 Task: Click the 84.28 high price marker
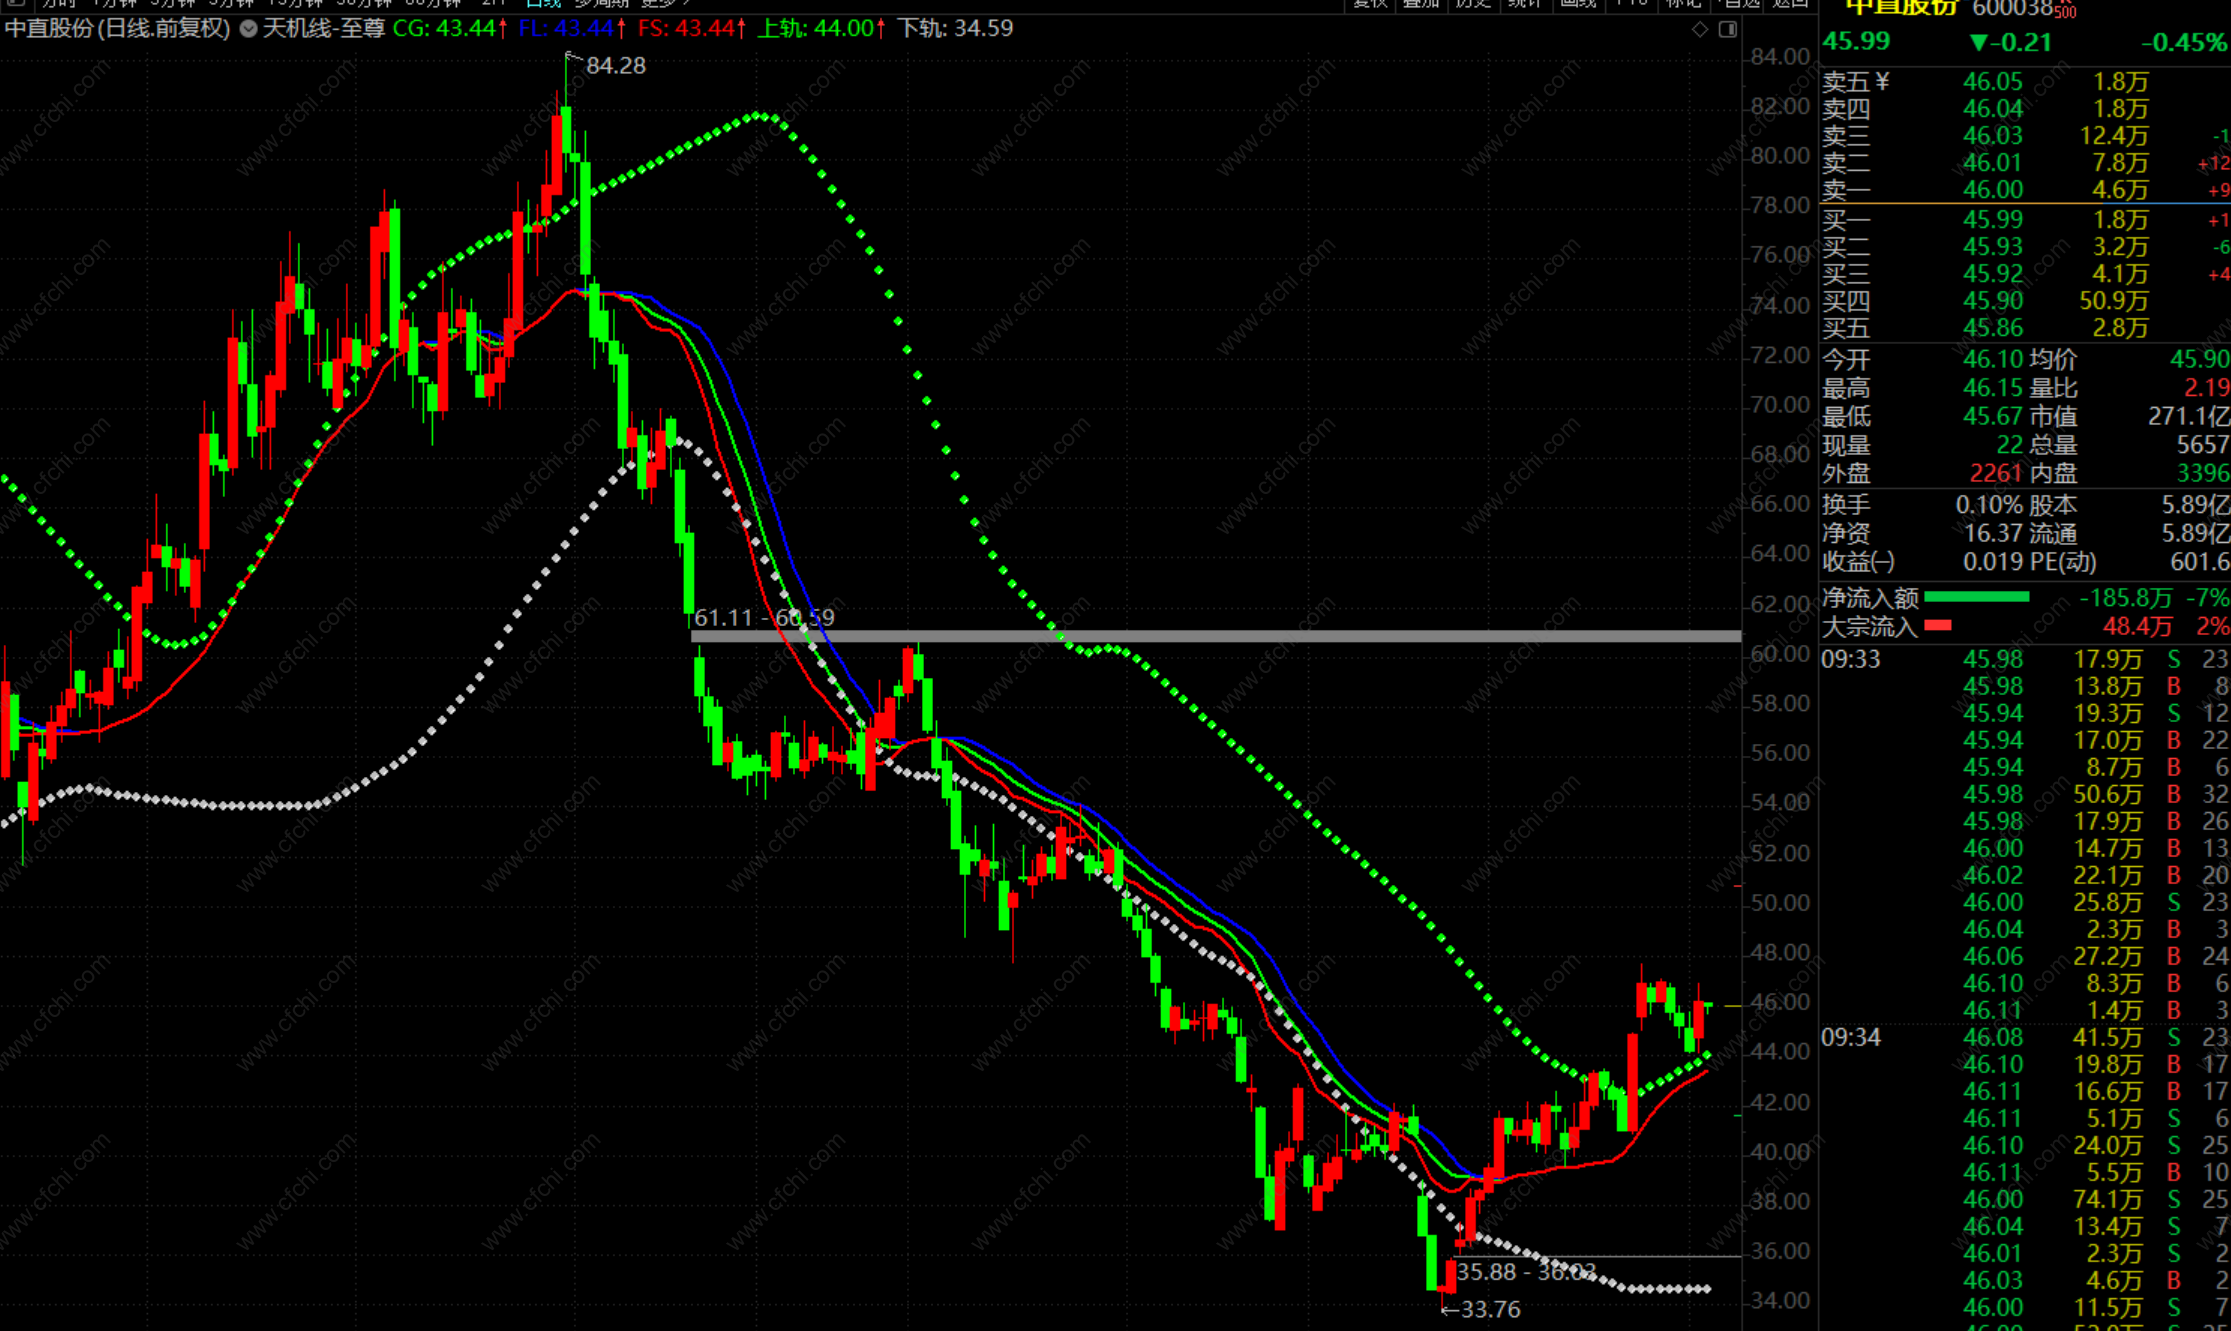pyautogui.click(x=615, y=66)
